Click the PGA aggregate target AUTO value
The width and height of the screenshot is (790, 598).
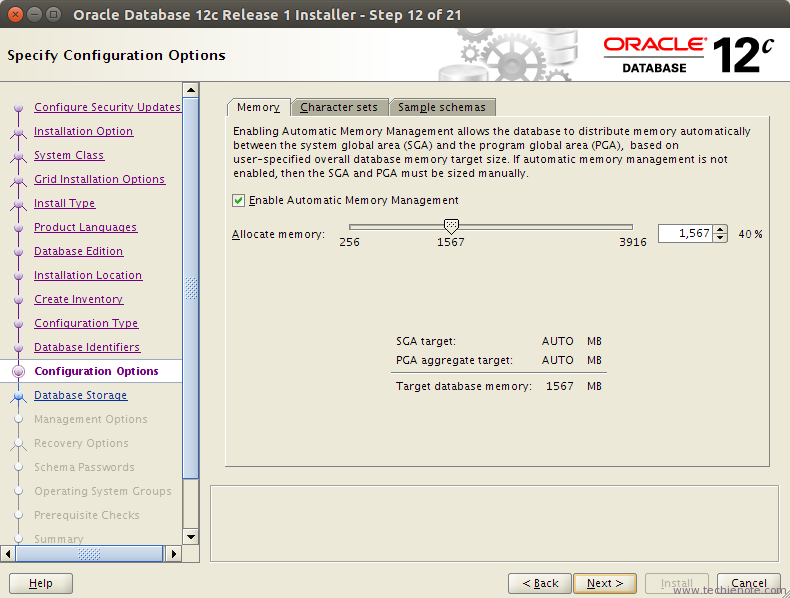point(558,361)
